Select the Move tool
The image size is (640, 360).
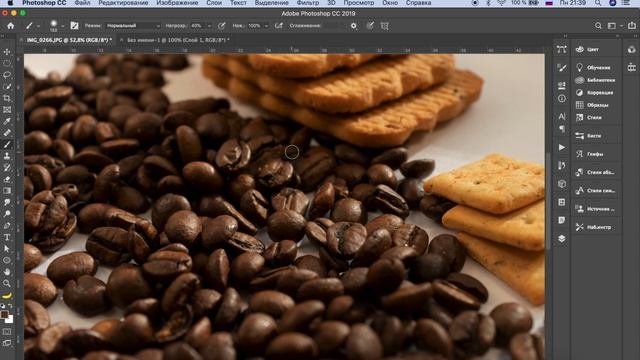click(x=7, y=52)
